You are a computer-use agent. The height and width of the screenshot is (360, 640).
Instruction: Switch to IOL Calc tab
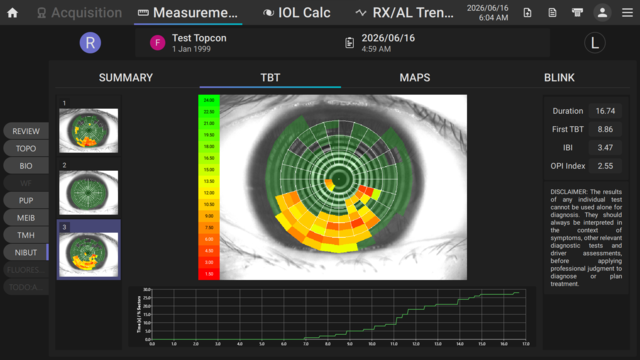click(x=296, y=13)
